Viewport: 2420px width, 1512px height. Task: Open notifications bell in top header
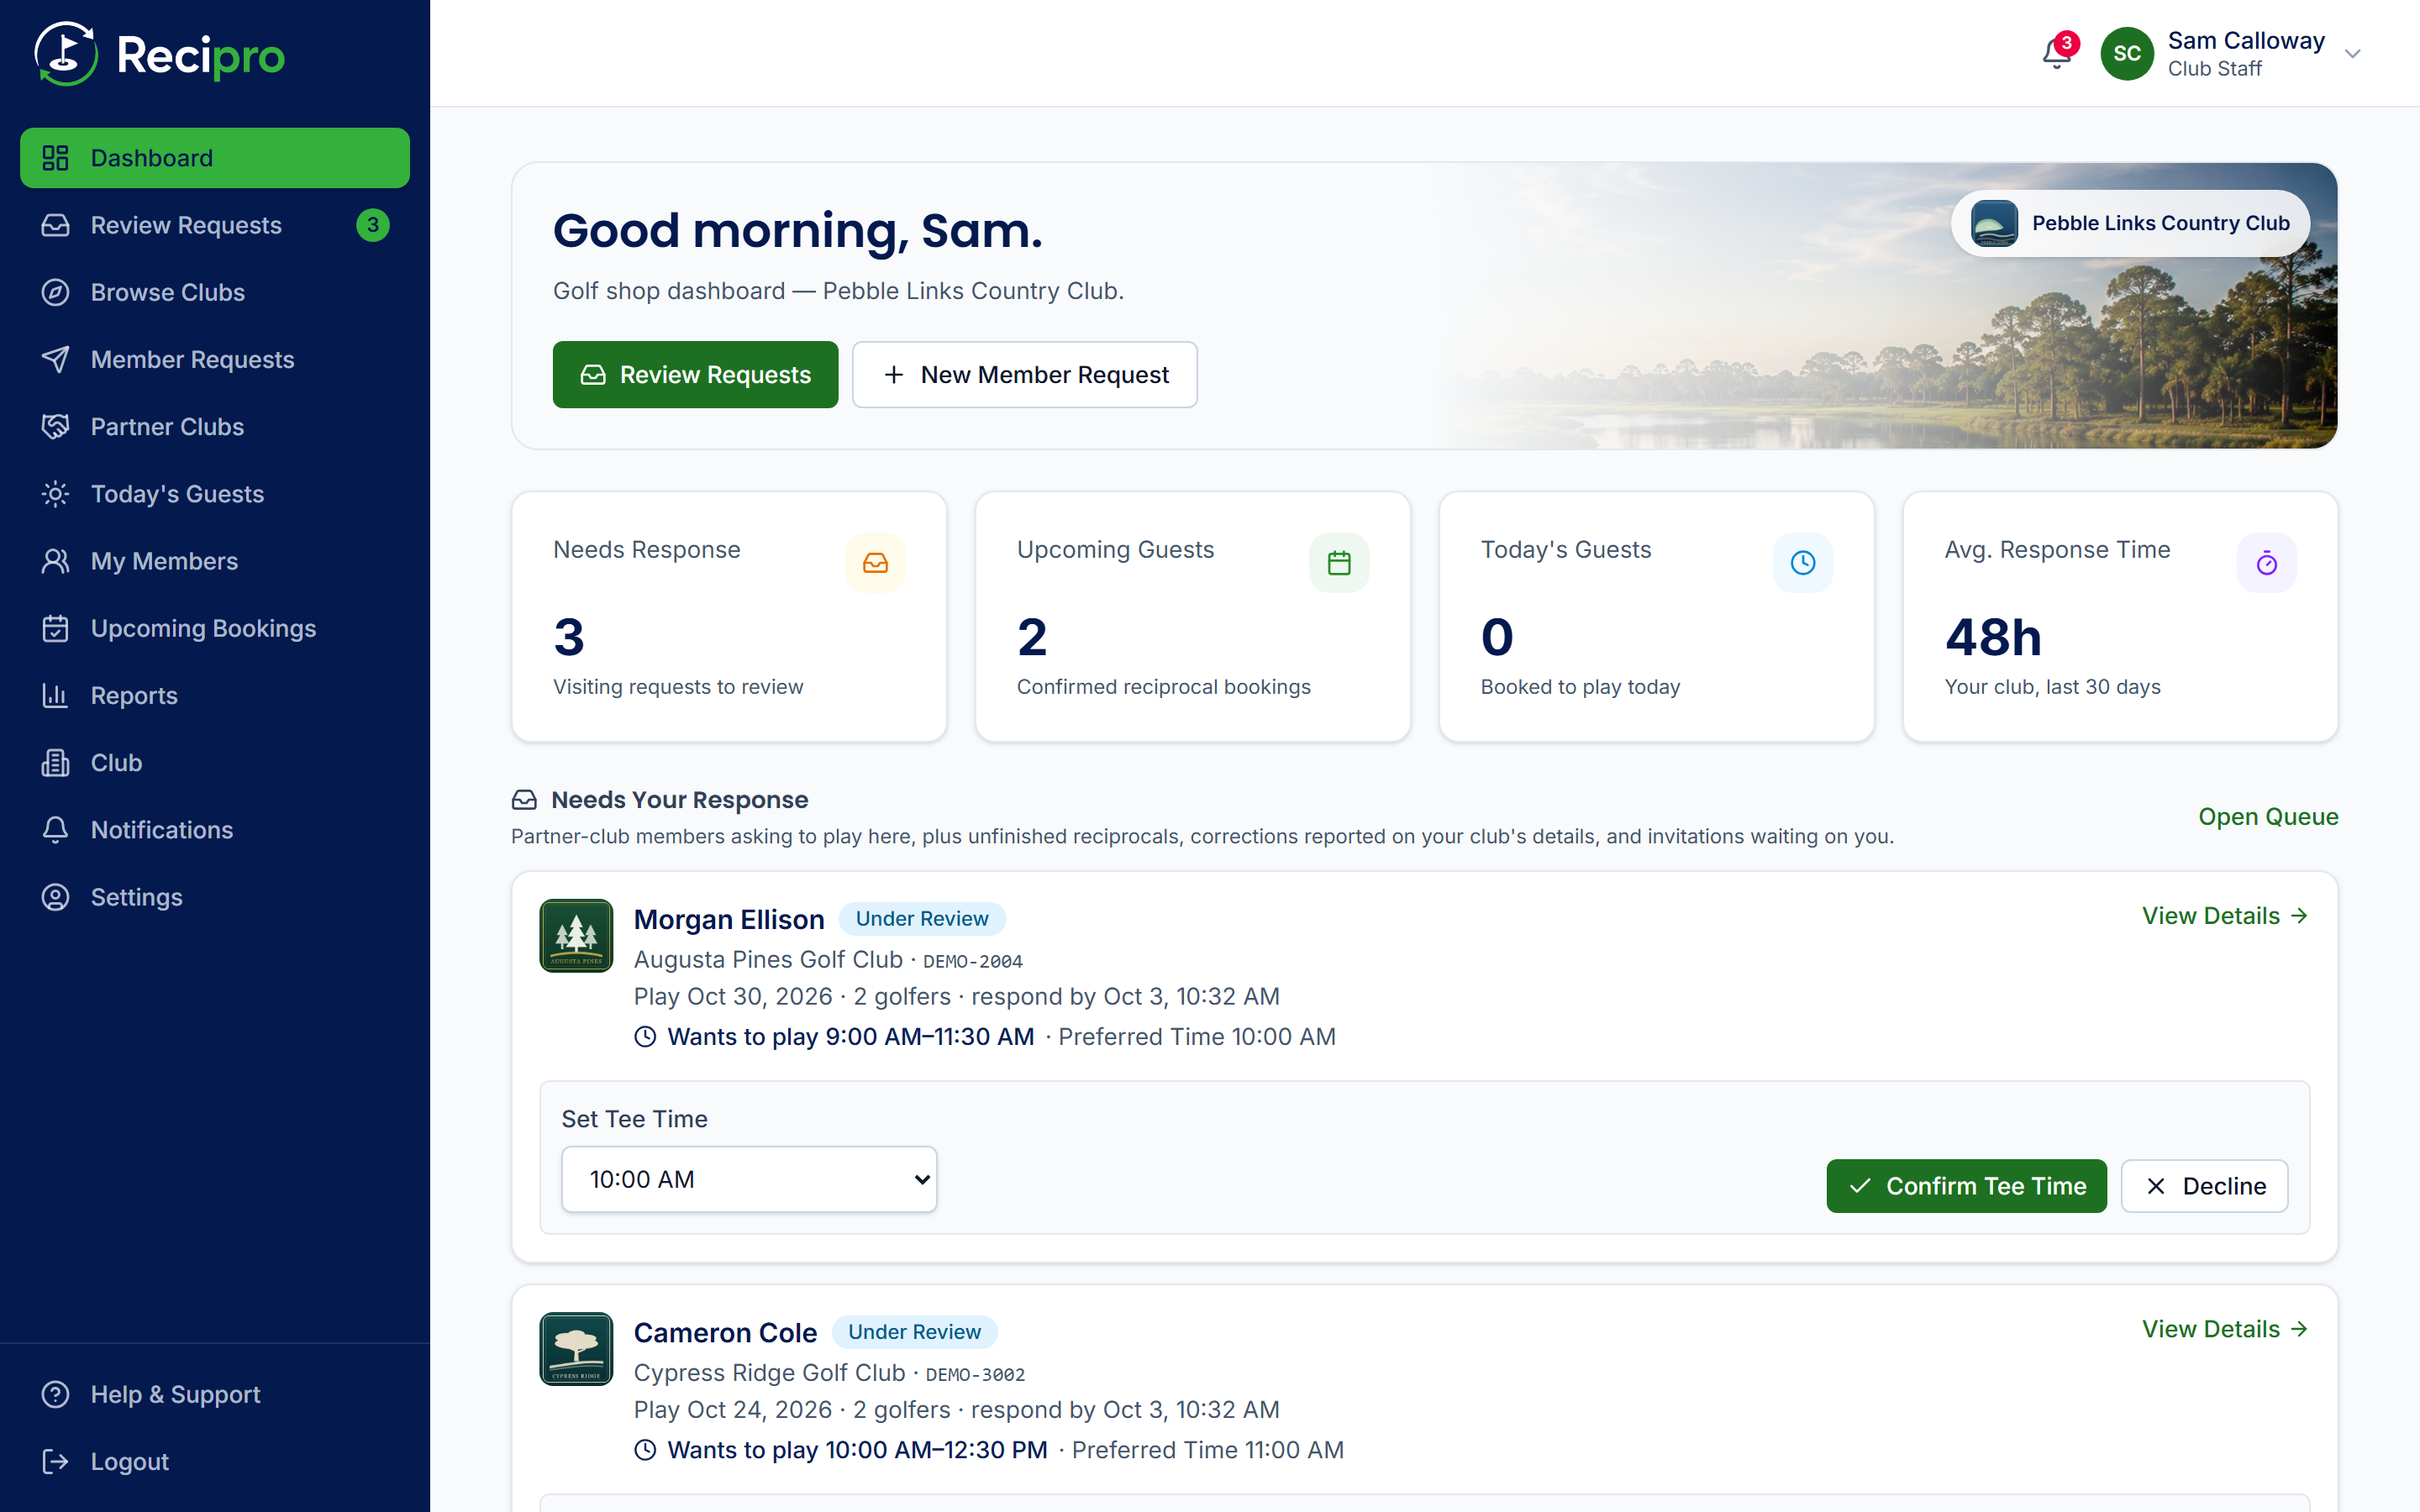[x=2056, y=53]
